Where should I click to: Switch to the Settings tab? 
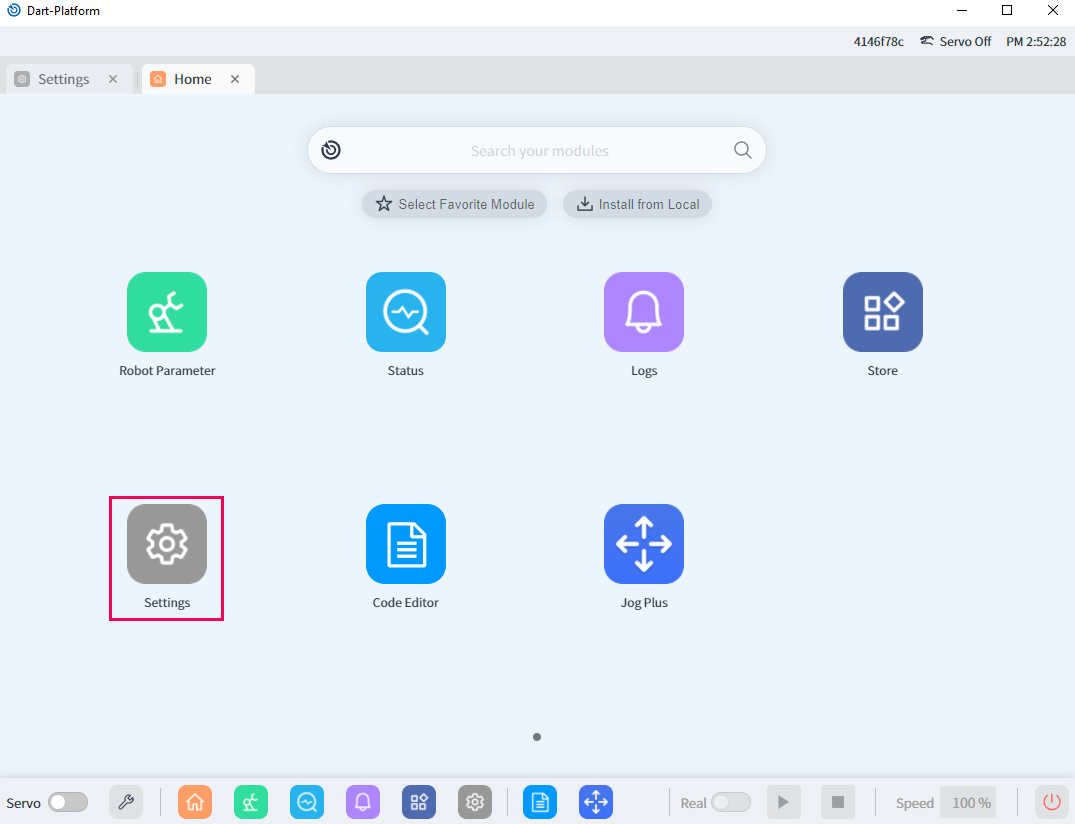click(63, 79)
